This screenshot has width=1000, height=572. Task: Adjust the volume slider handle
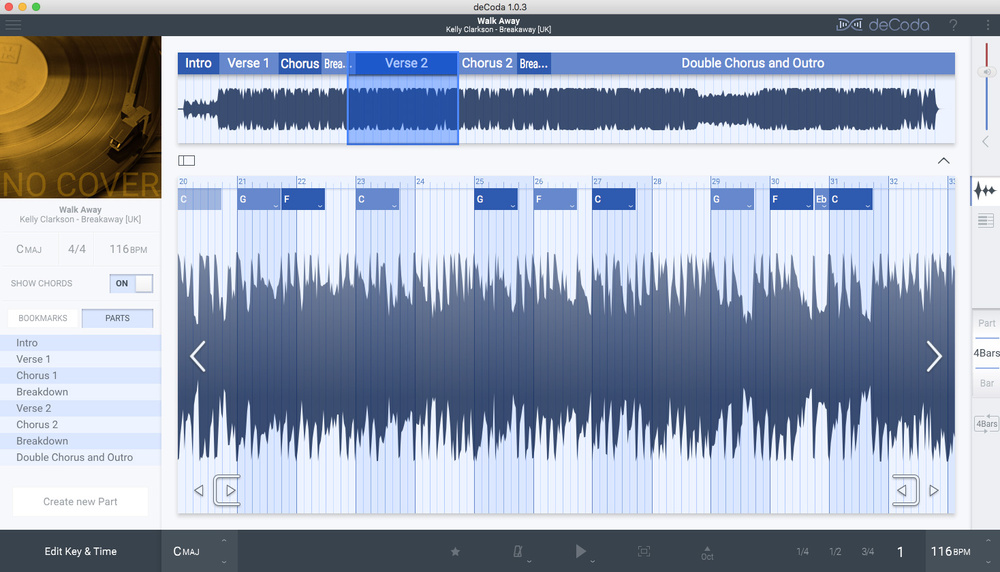point(986,71)
